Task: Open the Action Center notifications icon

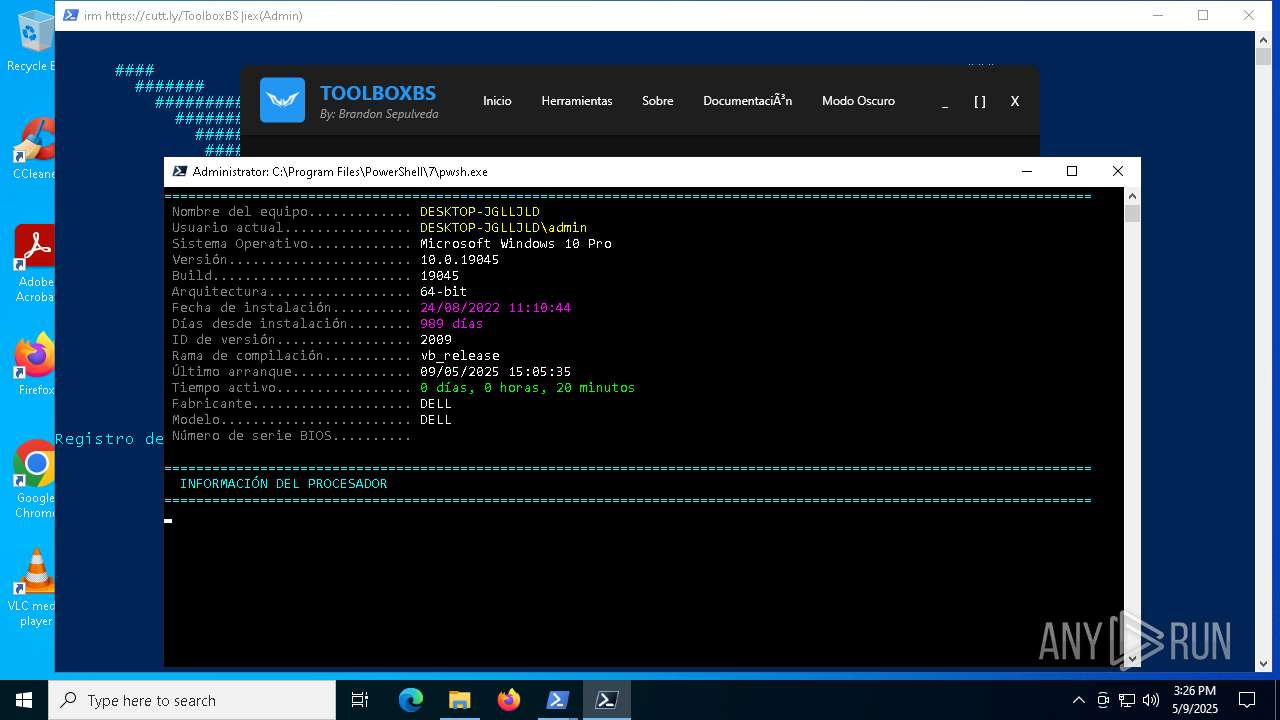Action: click(1247, 700)
